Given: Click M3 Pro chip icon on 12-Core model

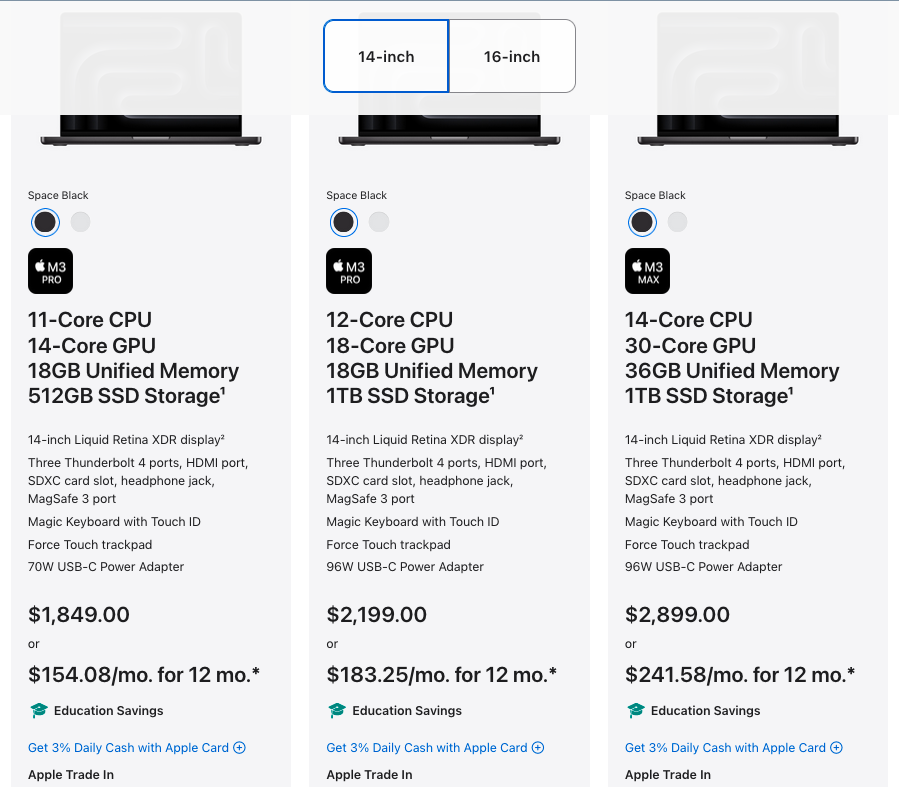Looking at the screenshot, I should coord(349,271).
